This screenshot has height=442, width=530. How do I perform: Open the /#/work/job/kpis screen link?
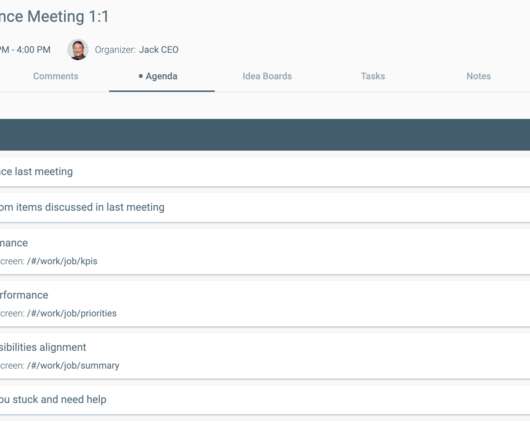(62, 261)
